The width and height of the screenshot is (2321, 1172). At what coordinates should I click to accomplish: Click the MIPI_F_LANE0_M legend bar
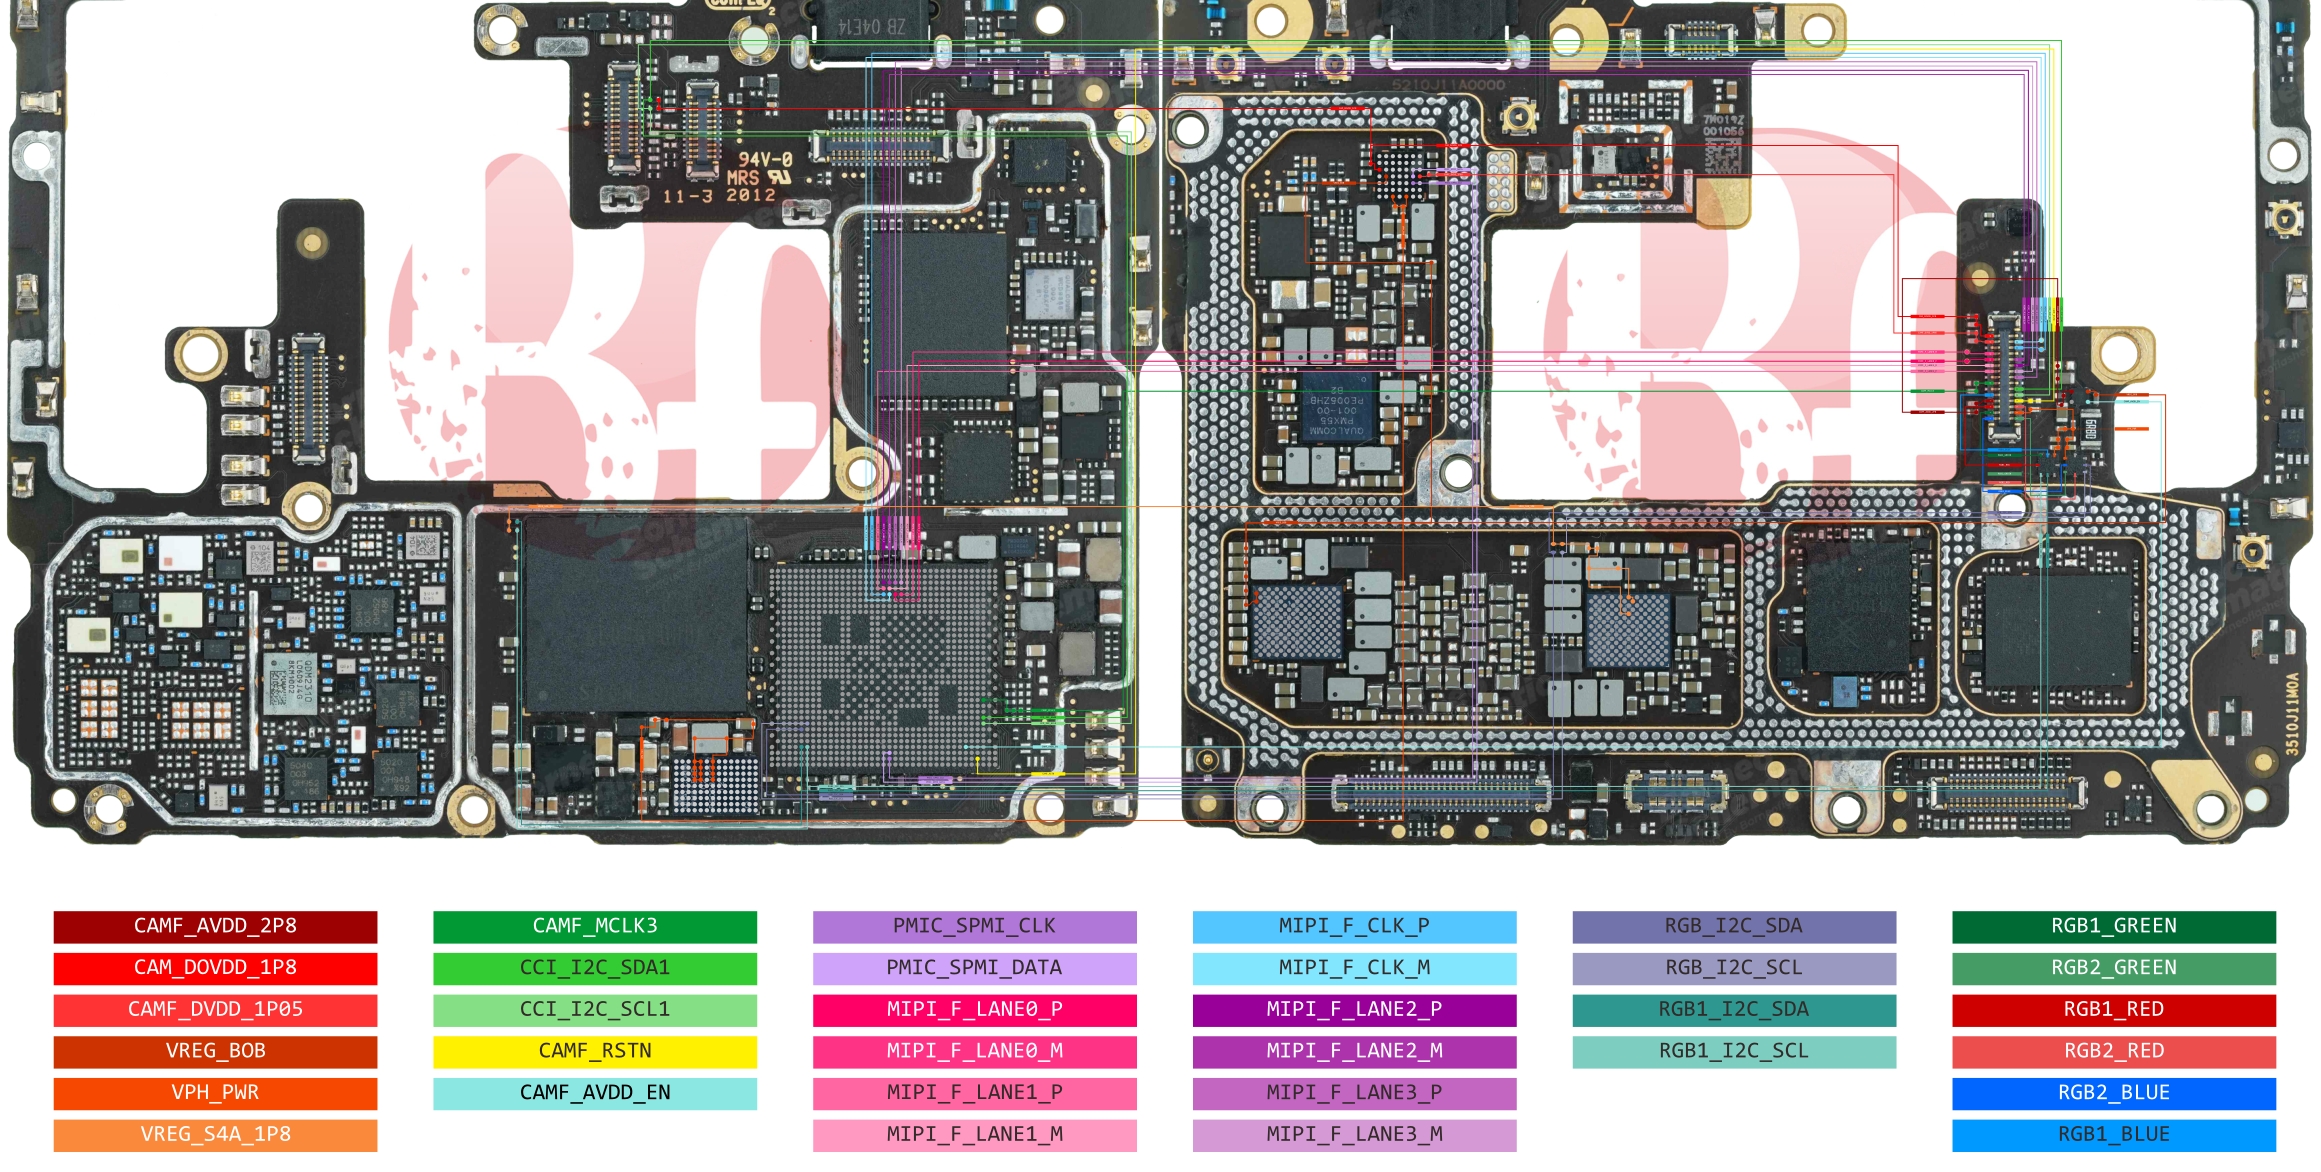[x=975, y=1051]
